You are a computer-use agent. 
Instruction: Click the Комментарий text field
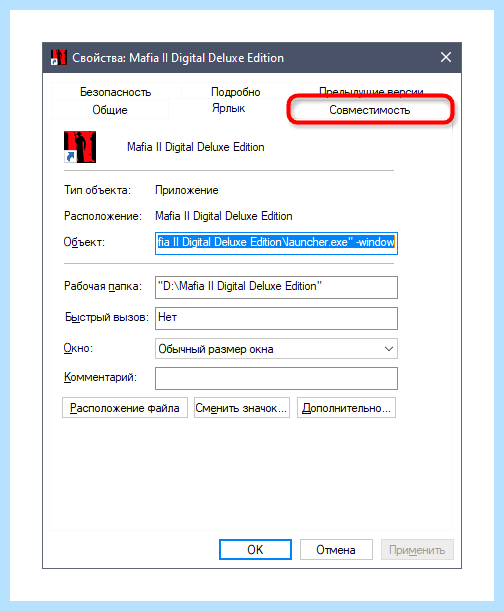[276, 378]
